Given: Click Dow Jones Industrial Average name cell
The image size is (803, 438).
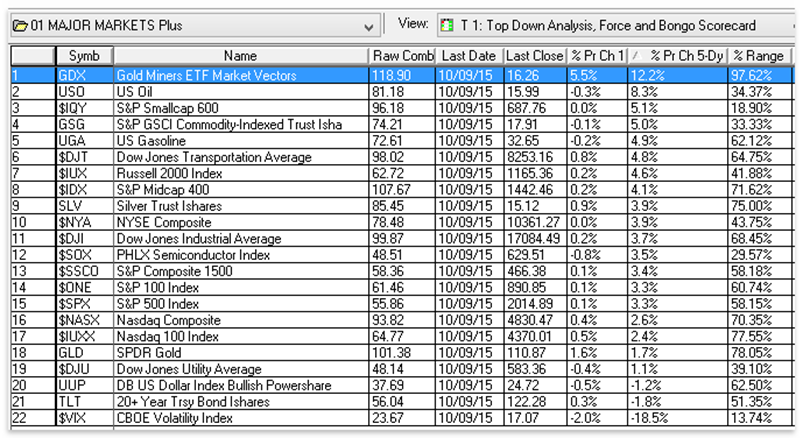Looking at the screenshot, I should tap(241, 239).
